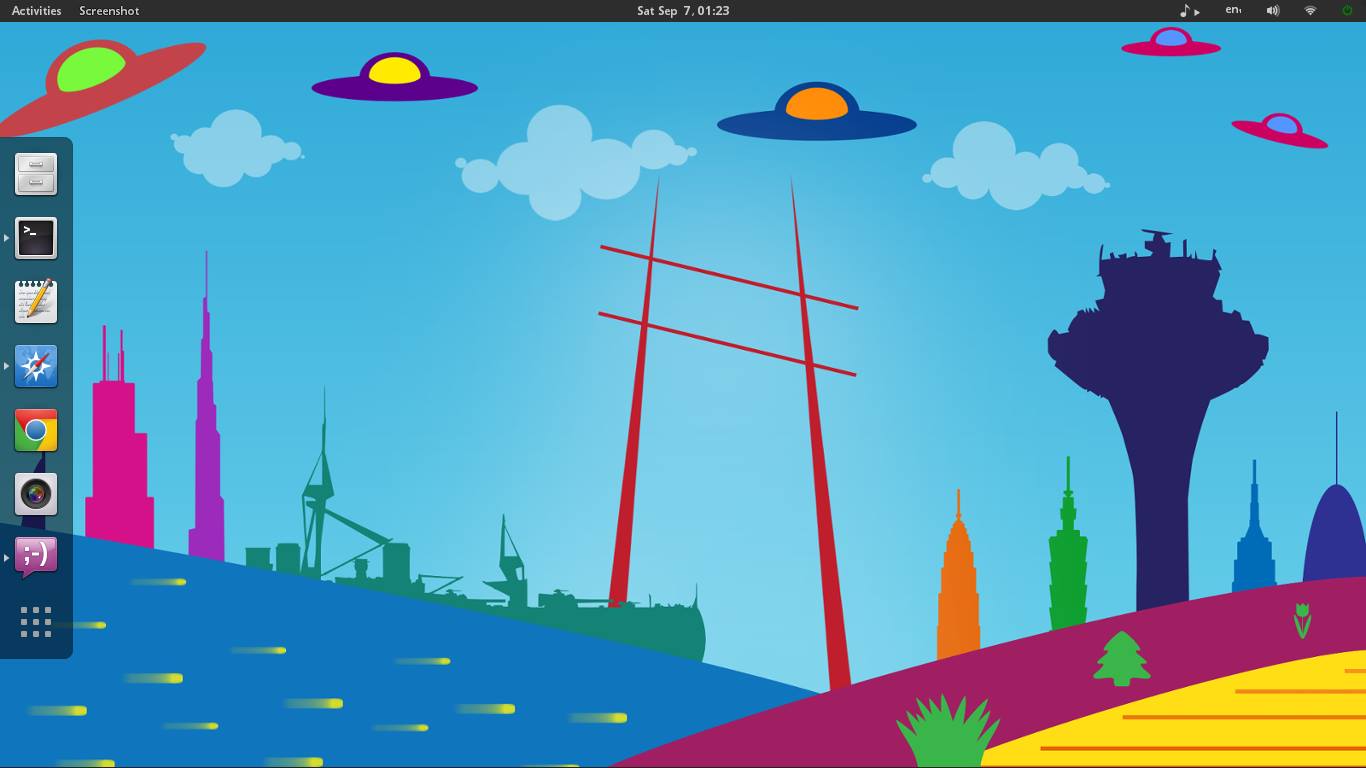Launch the compass web browser icon
Screen dimensions: 1366x768
click(36, 366)
